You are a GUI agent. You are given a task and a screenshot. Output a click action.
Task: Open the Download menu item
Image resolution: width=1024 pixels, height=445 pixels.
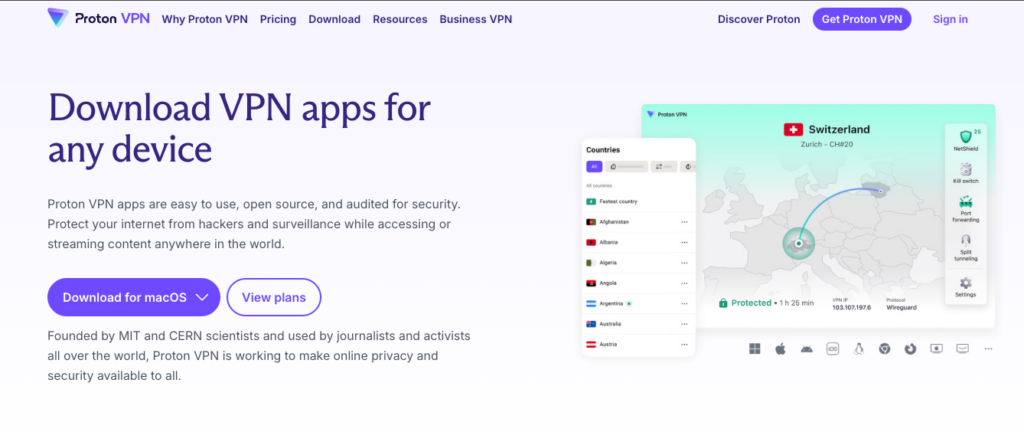pos(334,19)
